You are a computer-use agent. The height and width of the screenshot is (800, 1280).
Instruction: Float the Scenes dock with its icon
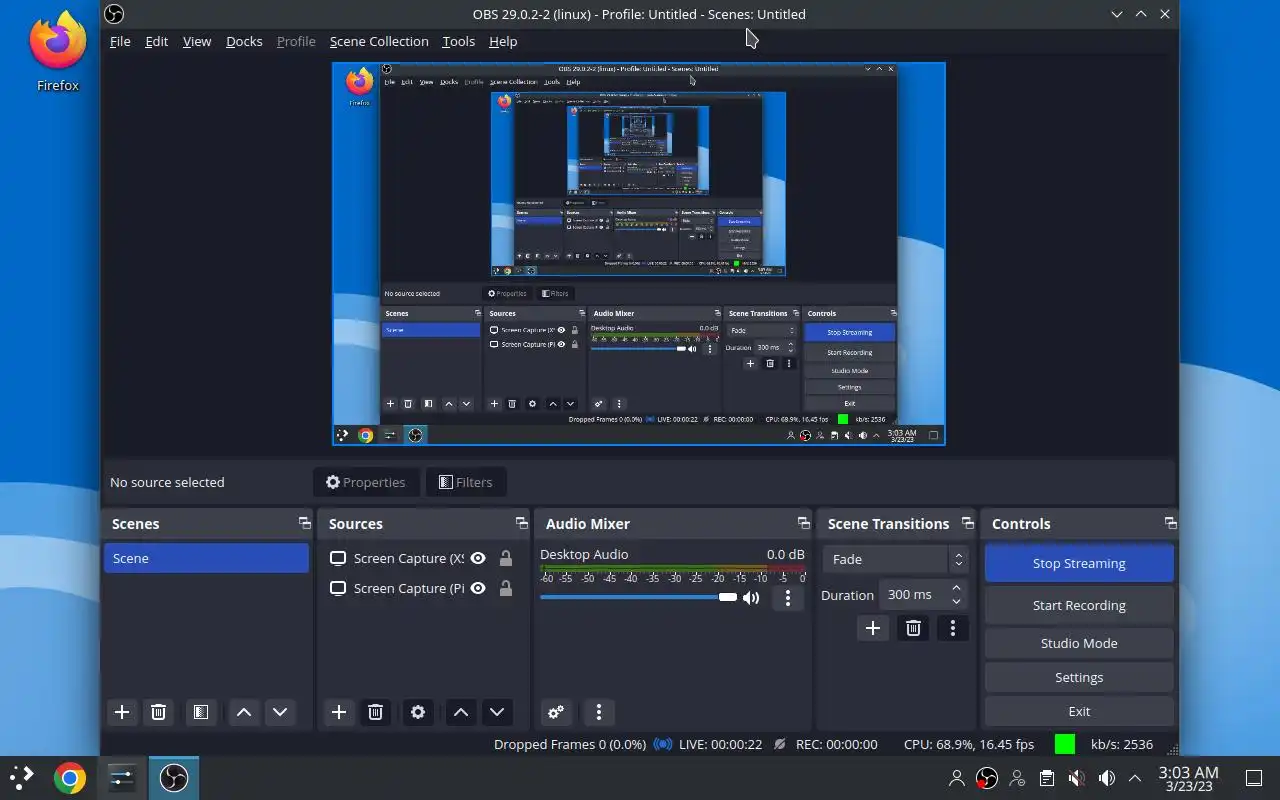(304, 523)
